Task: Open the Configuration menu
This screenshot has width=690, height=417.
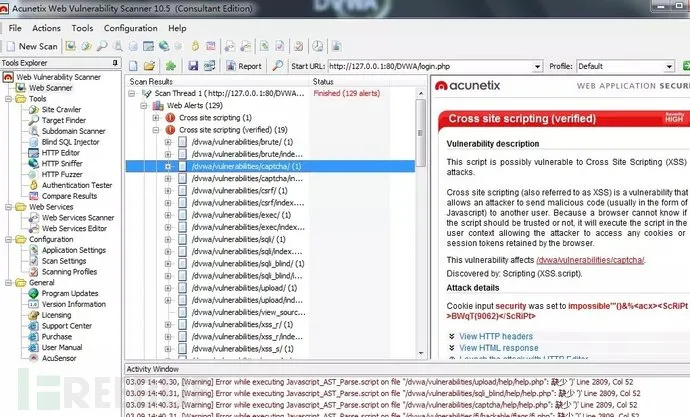Action: point(131,28)
